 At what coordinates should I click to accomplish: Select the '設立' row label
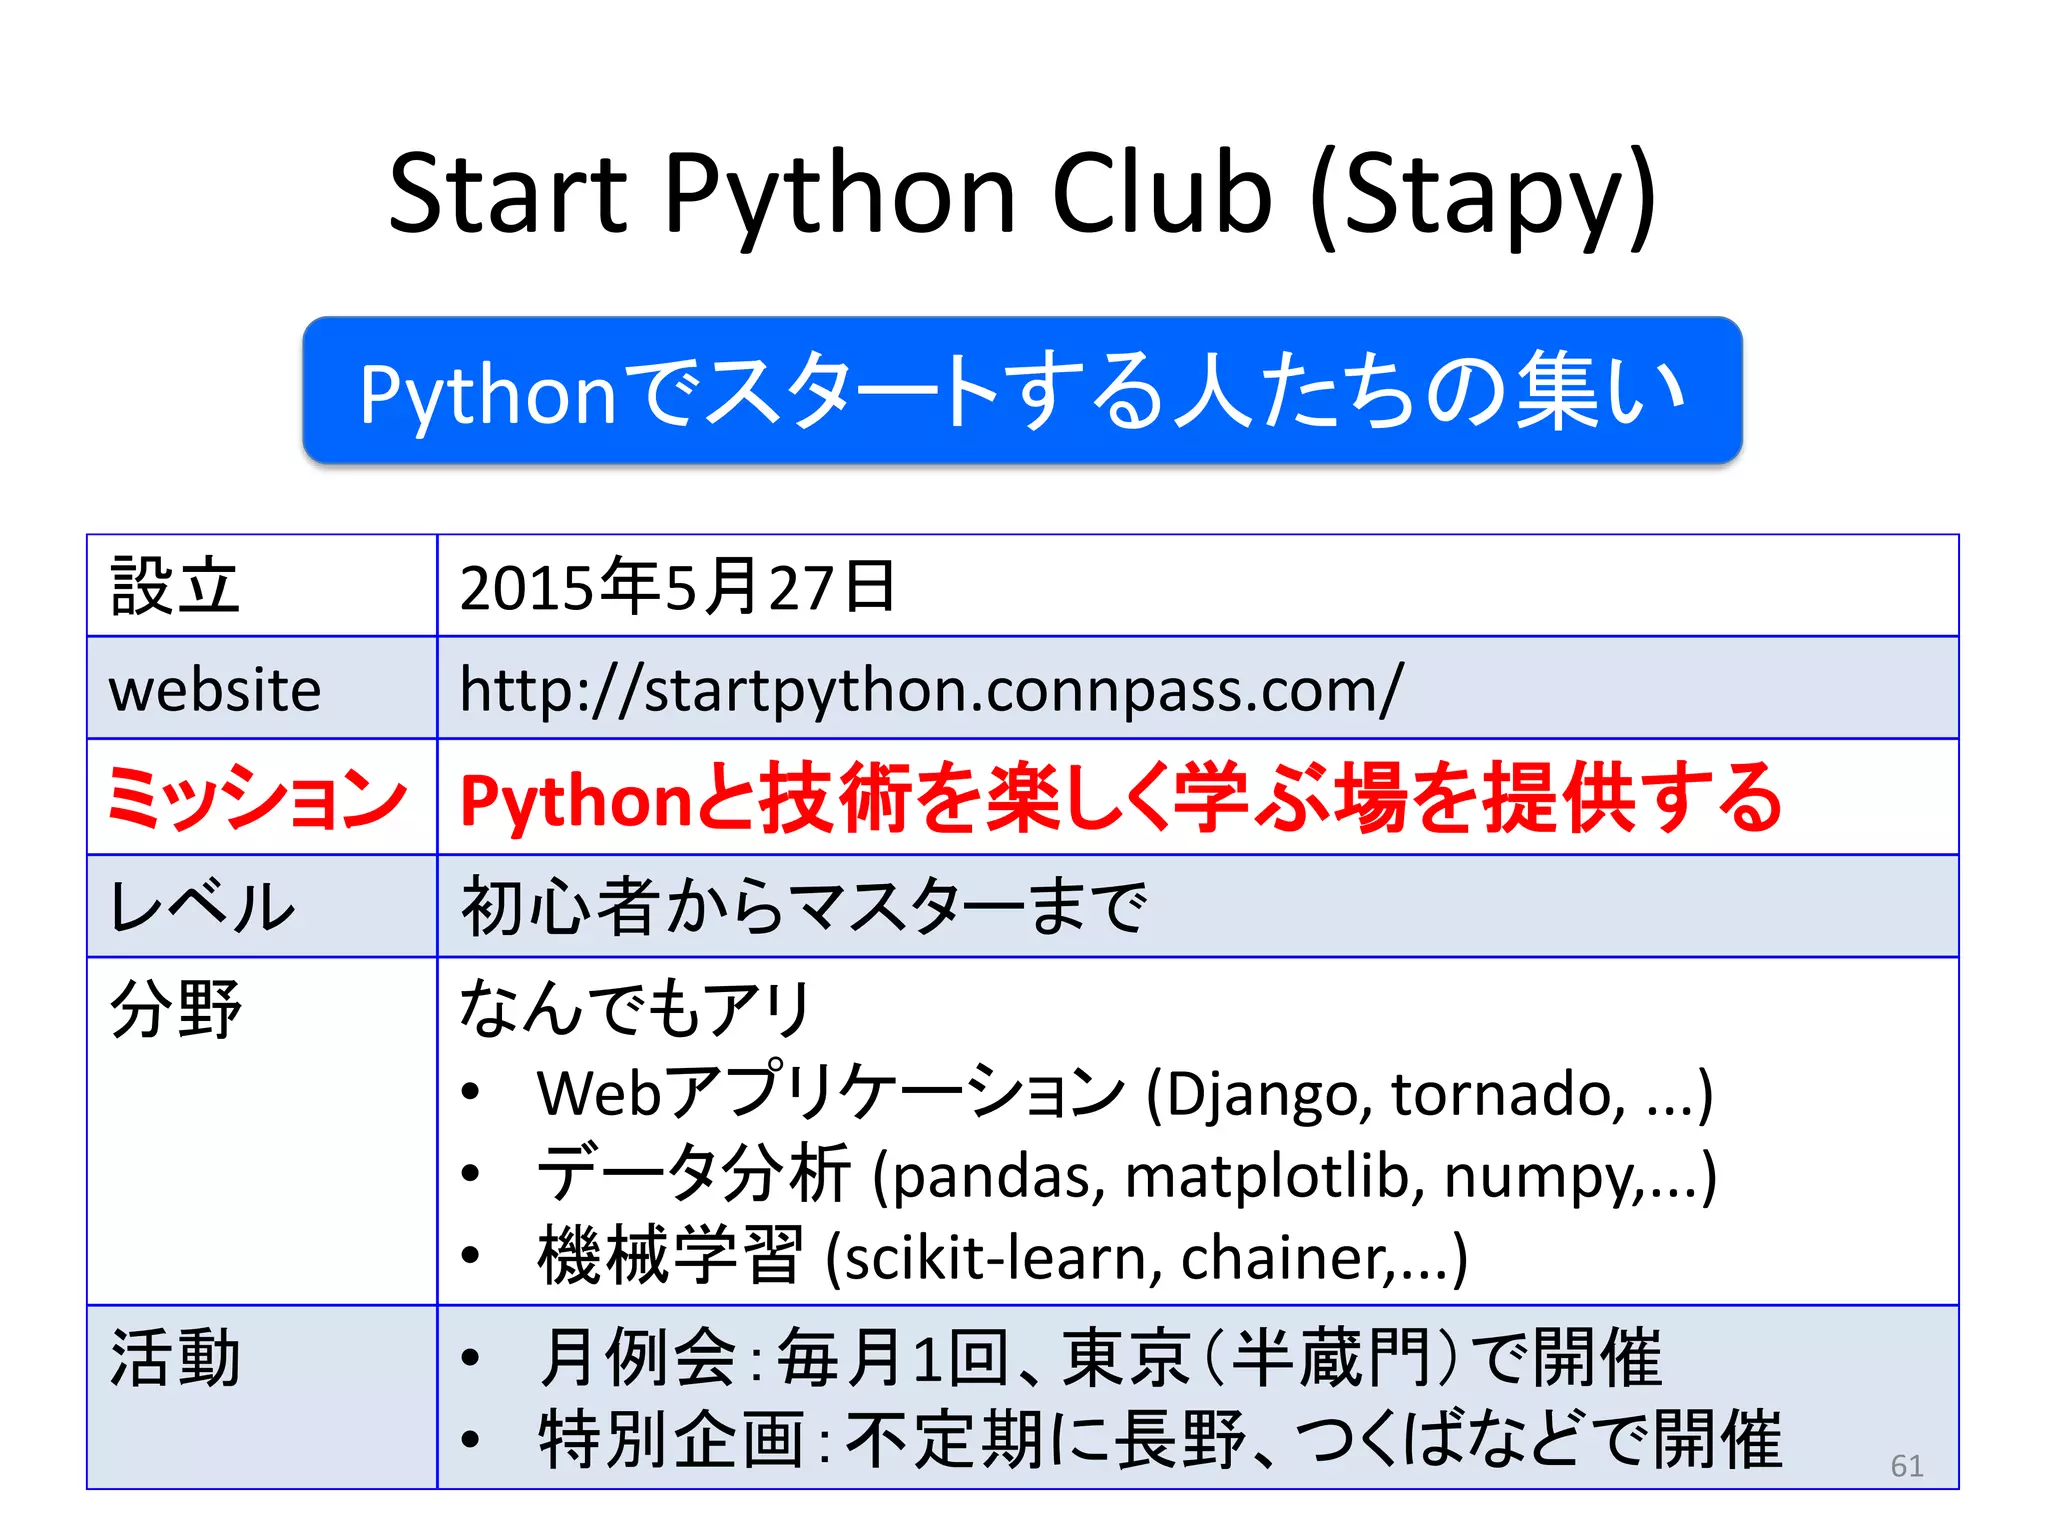(175, 586)
